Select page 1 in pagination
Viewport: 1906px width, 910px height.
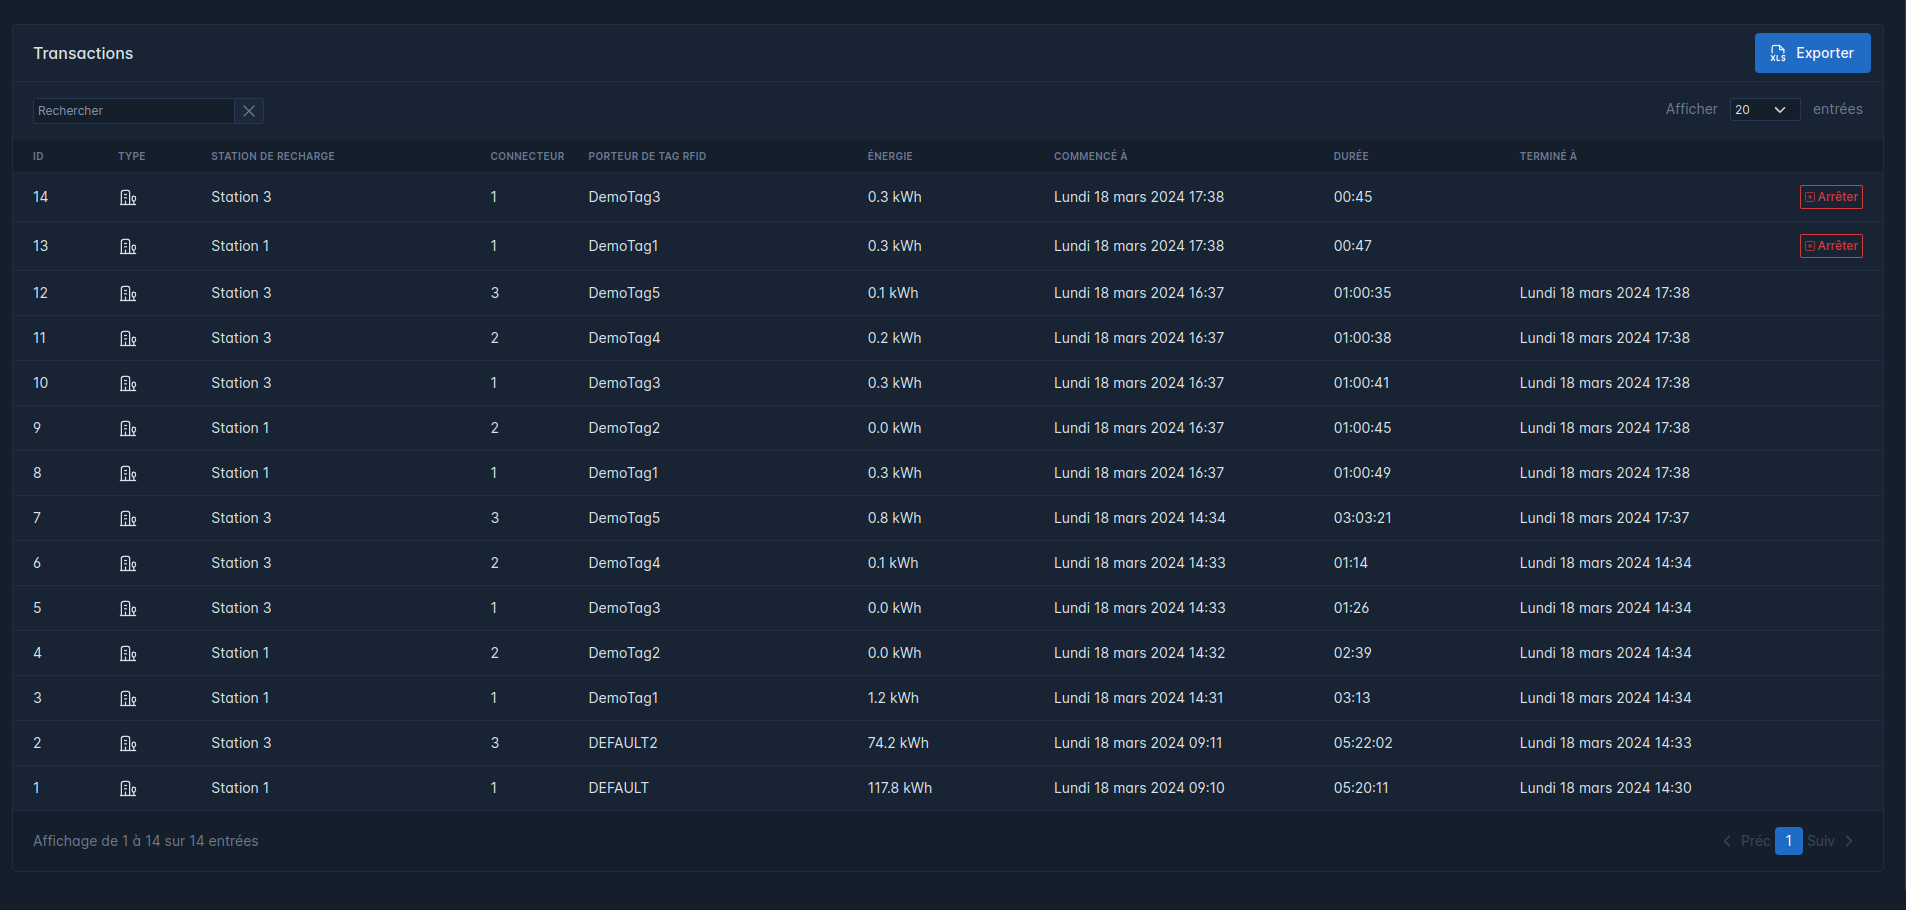pos(1789,841)
